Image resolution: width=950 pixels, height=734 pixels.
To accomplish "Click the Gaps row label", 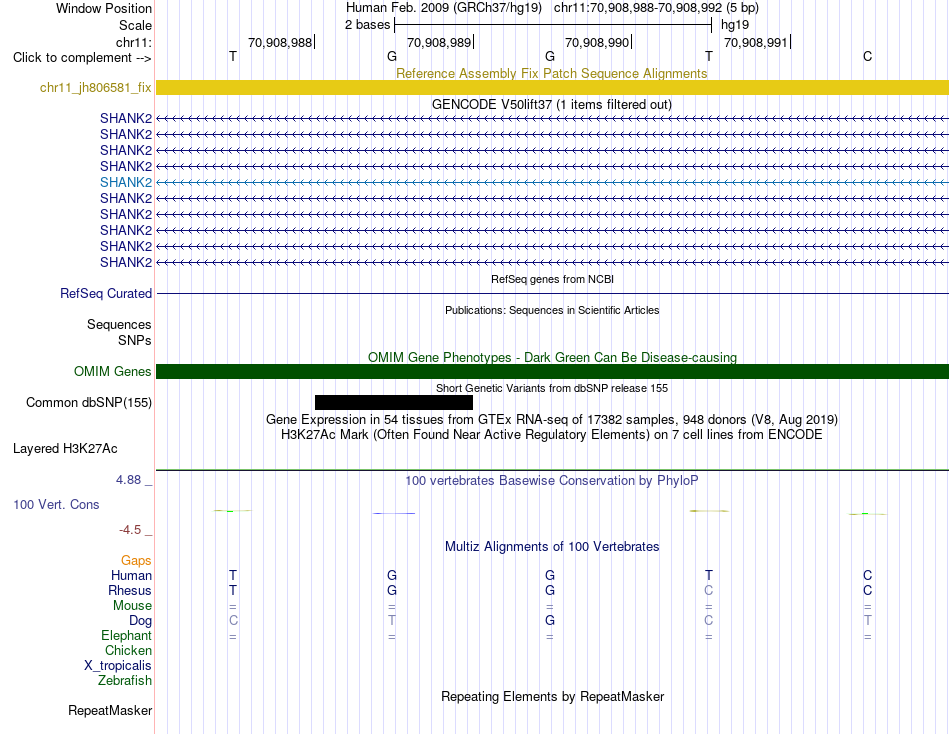I will [136, 561].
